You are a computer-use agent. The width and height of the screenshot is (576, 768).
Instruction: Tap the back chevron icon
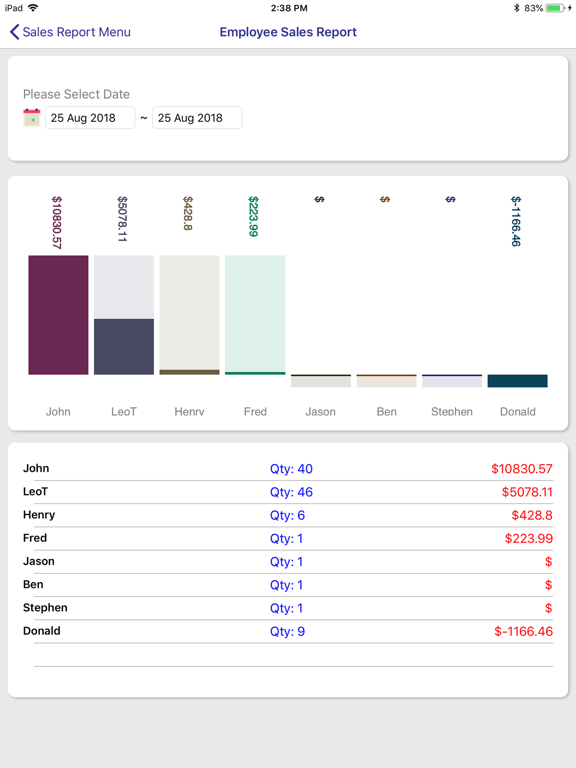(15, 32)
